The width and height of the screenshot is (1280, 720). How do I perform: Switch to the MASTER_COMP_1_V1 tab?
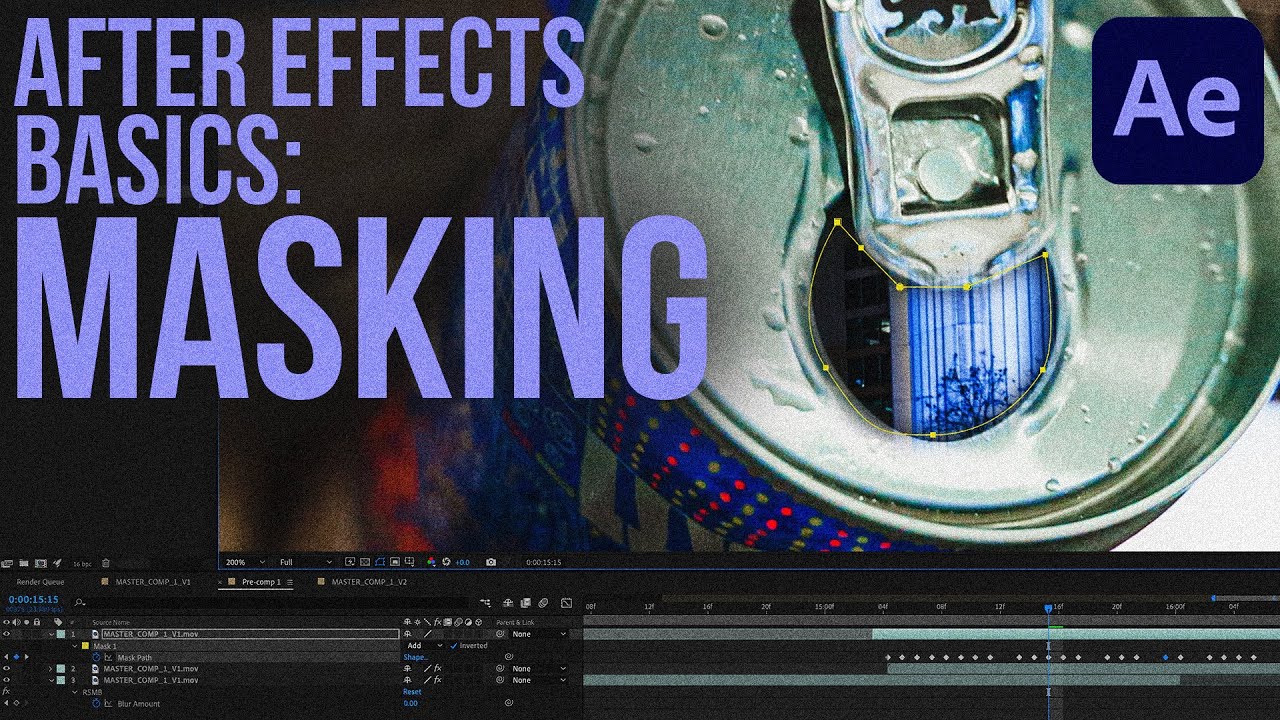click(x=153, y=582)
